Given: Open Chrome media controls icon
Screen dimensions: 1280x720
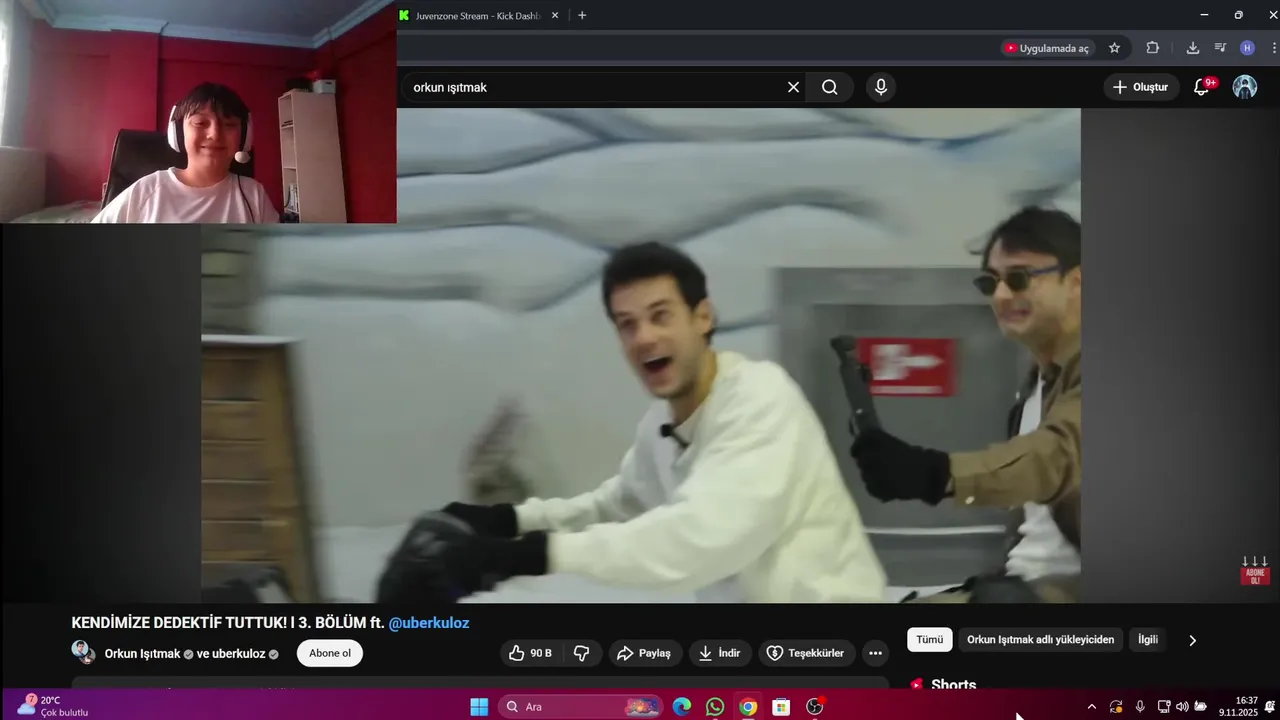Looking at the screenshot, I should (1220, 48).
